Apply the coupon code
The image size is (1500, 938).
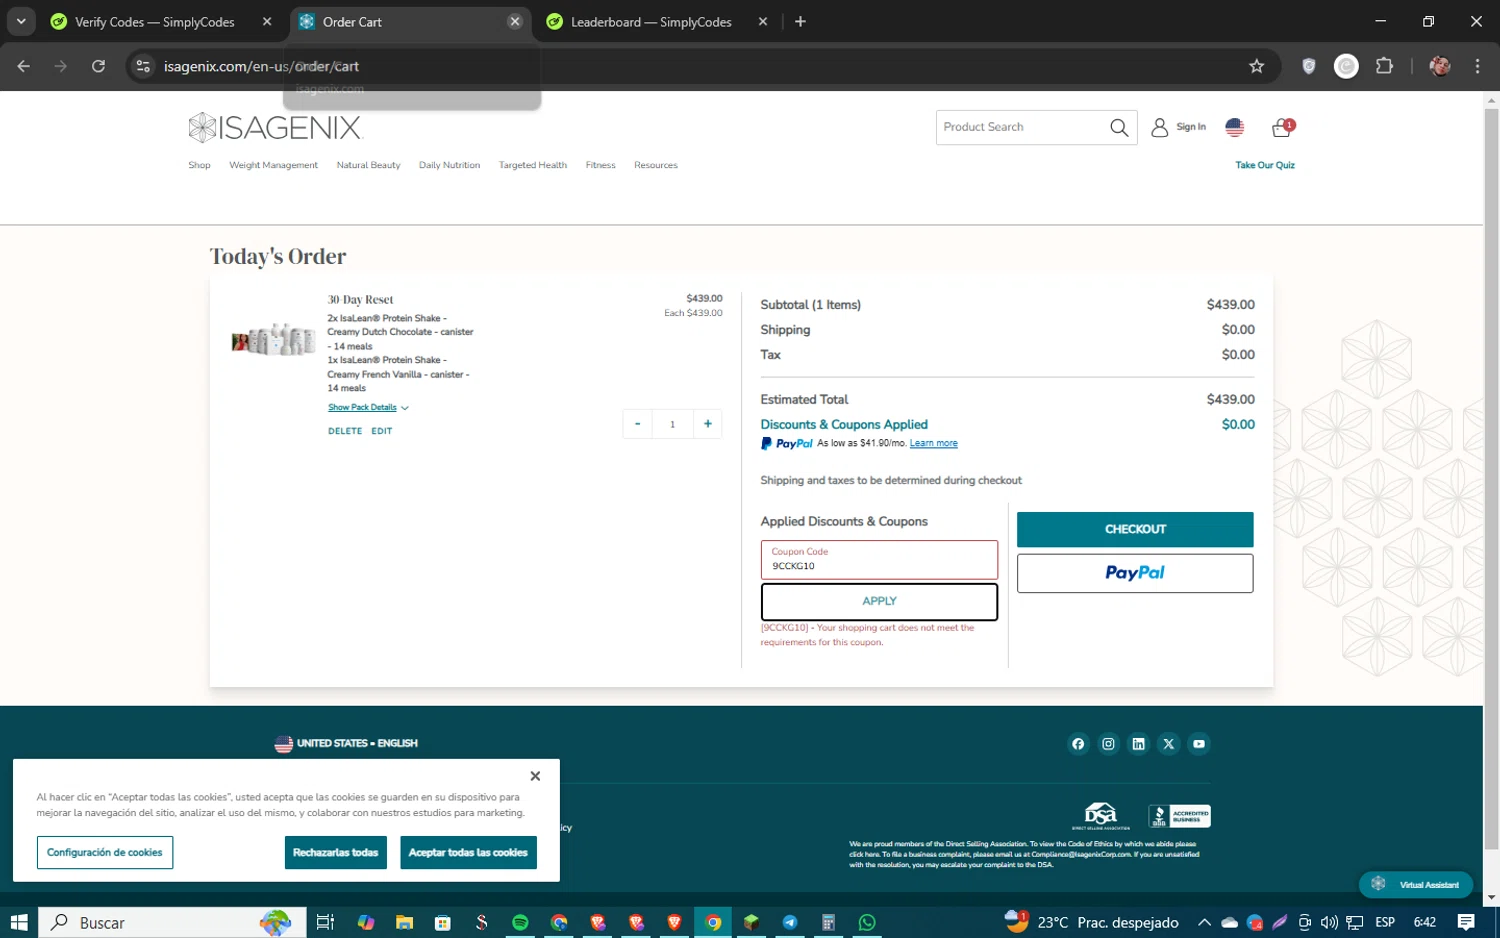coord(879,601)
